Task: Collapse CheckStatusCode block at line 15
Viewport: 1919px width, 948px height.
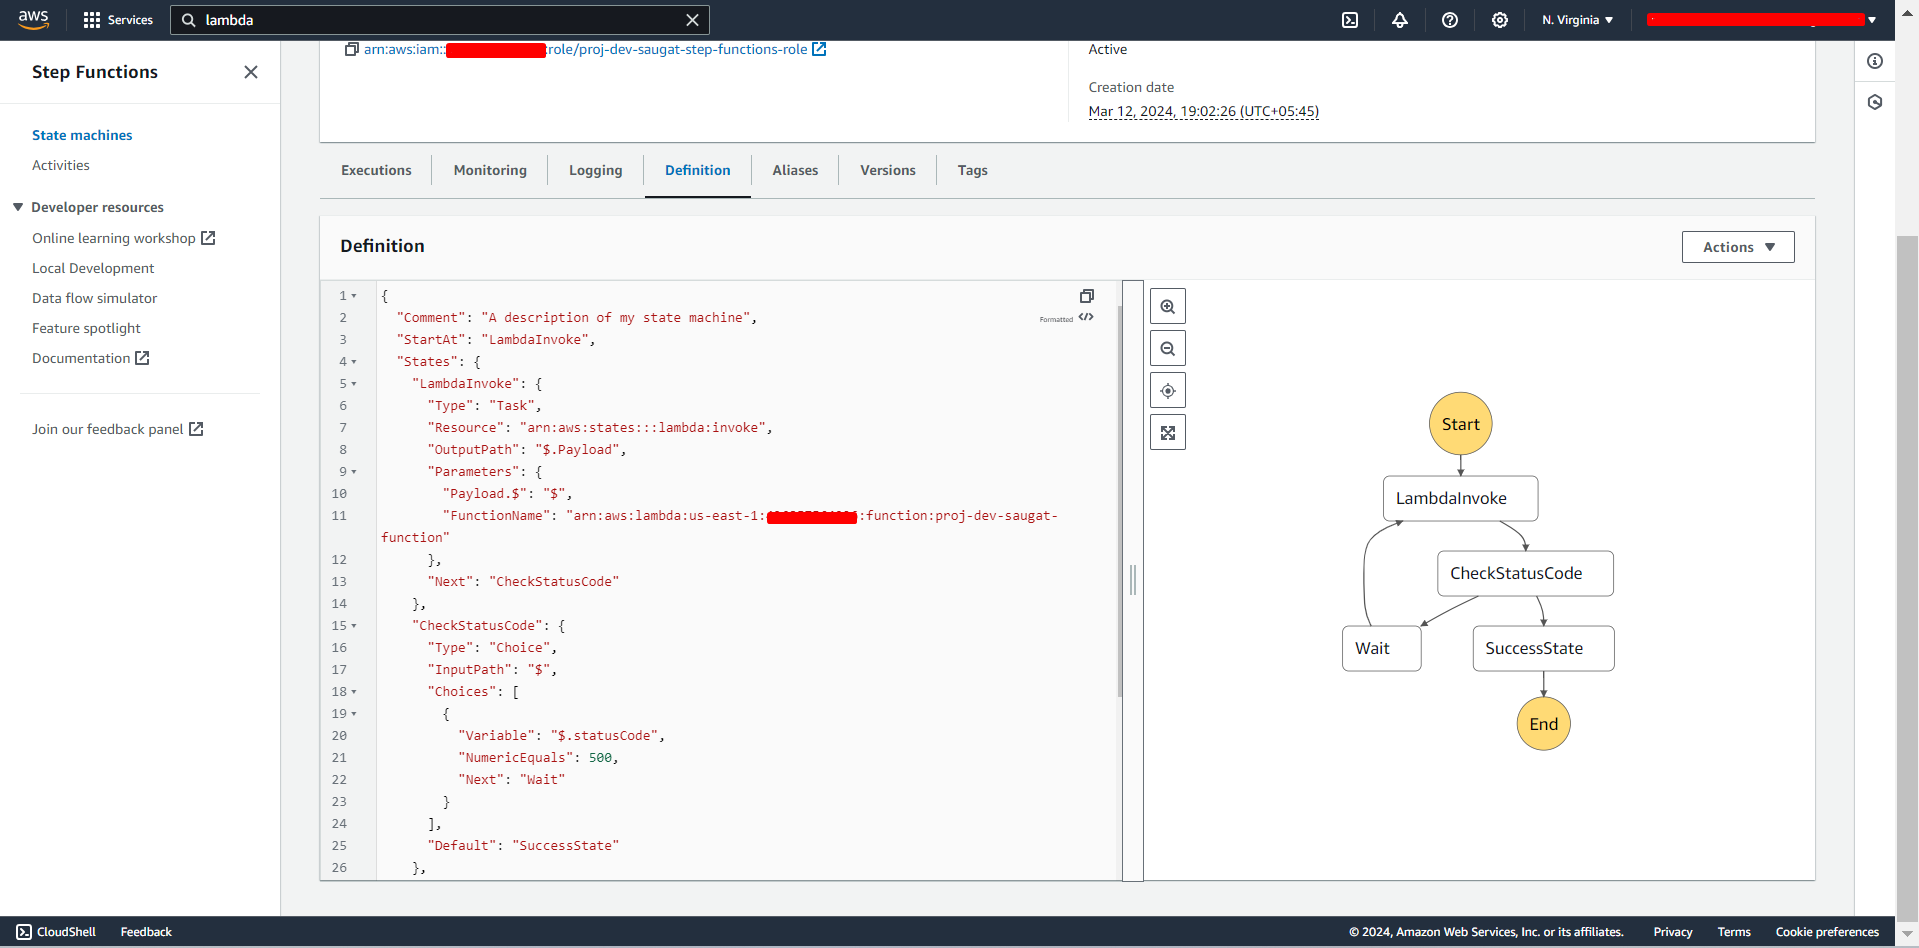Action: 354,626
